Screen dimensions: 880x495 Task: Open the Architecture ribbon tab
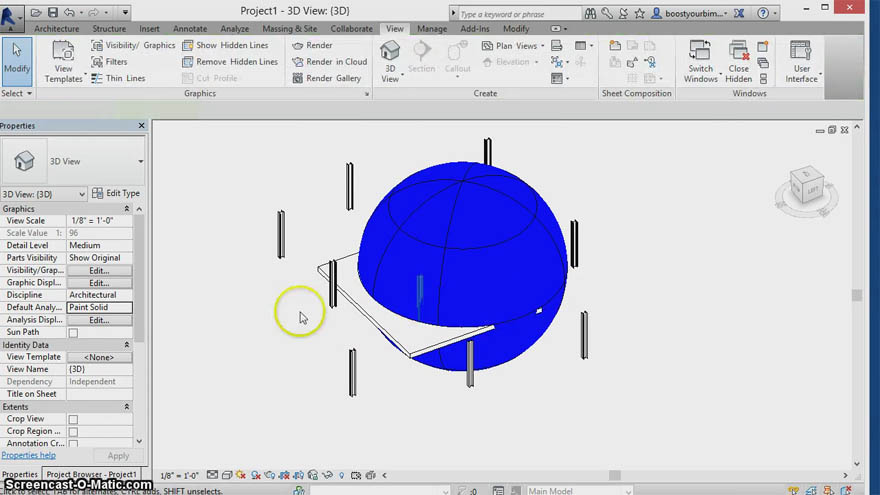[56, 29]
